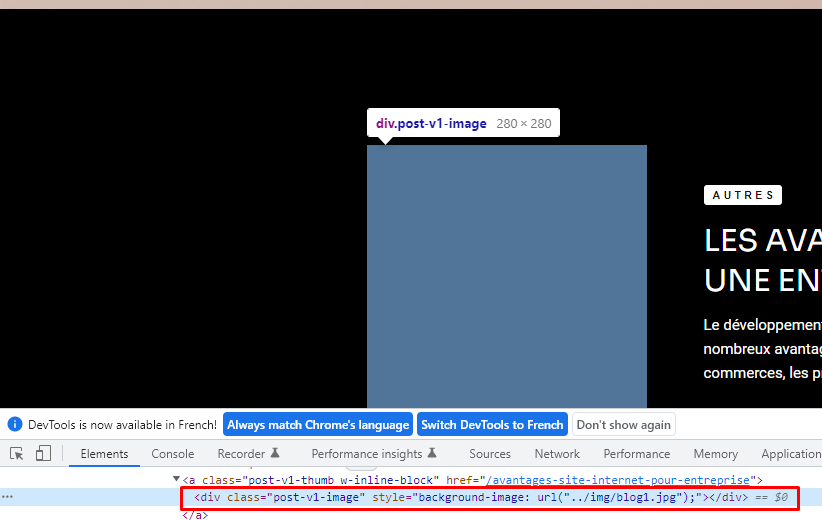This screenshot has height=520, width=822.
Task: Click Switch DevTools to French button
Action: click(x=492, y=425)
